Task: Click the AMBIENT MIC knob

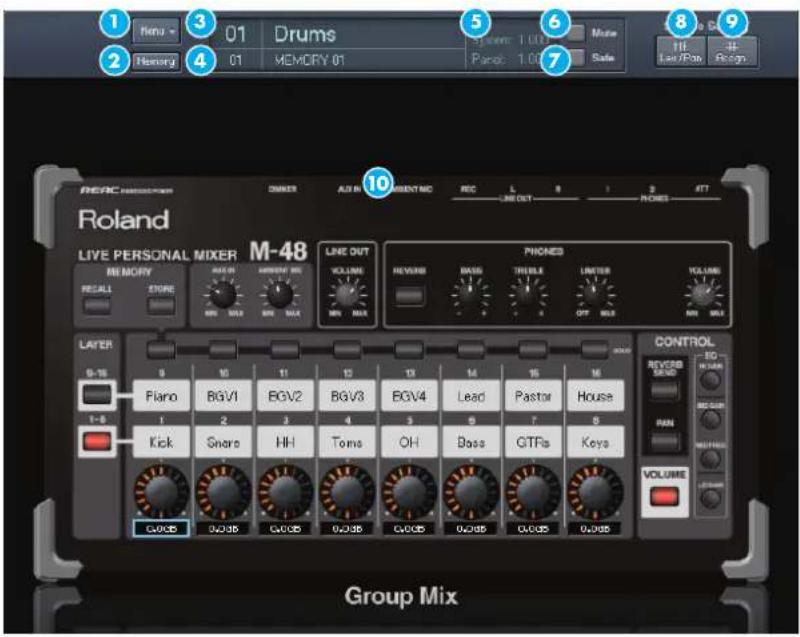Action: pyautogui.click(x=280, y=294)
